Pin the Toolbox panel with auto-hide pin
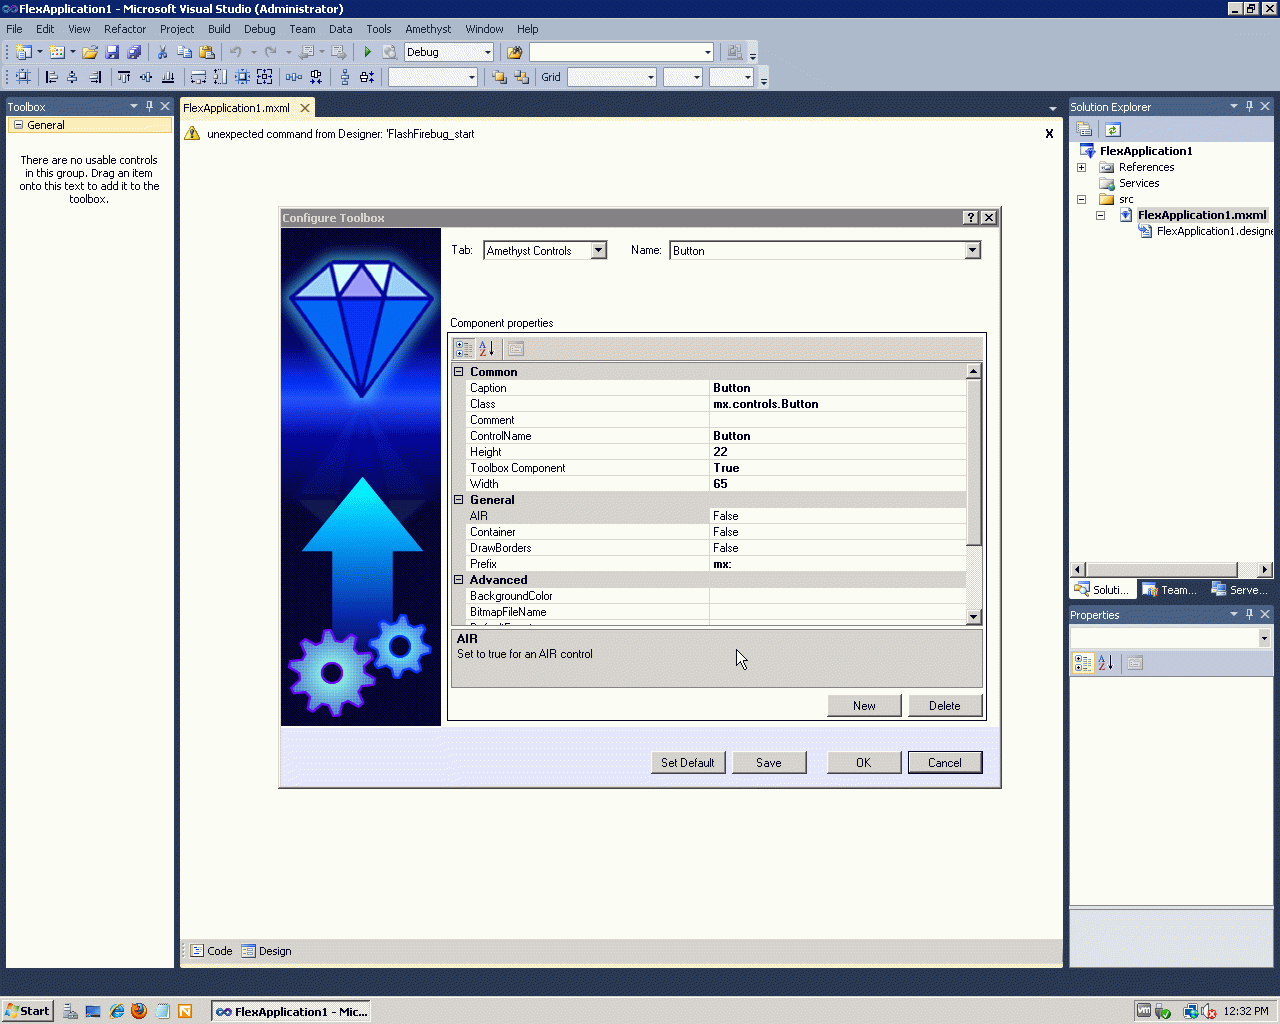 [x=150, y=106]
